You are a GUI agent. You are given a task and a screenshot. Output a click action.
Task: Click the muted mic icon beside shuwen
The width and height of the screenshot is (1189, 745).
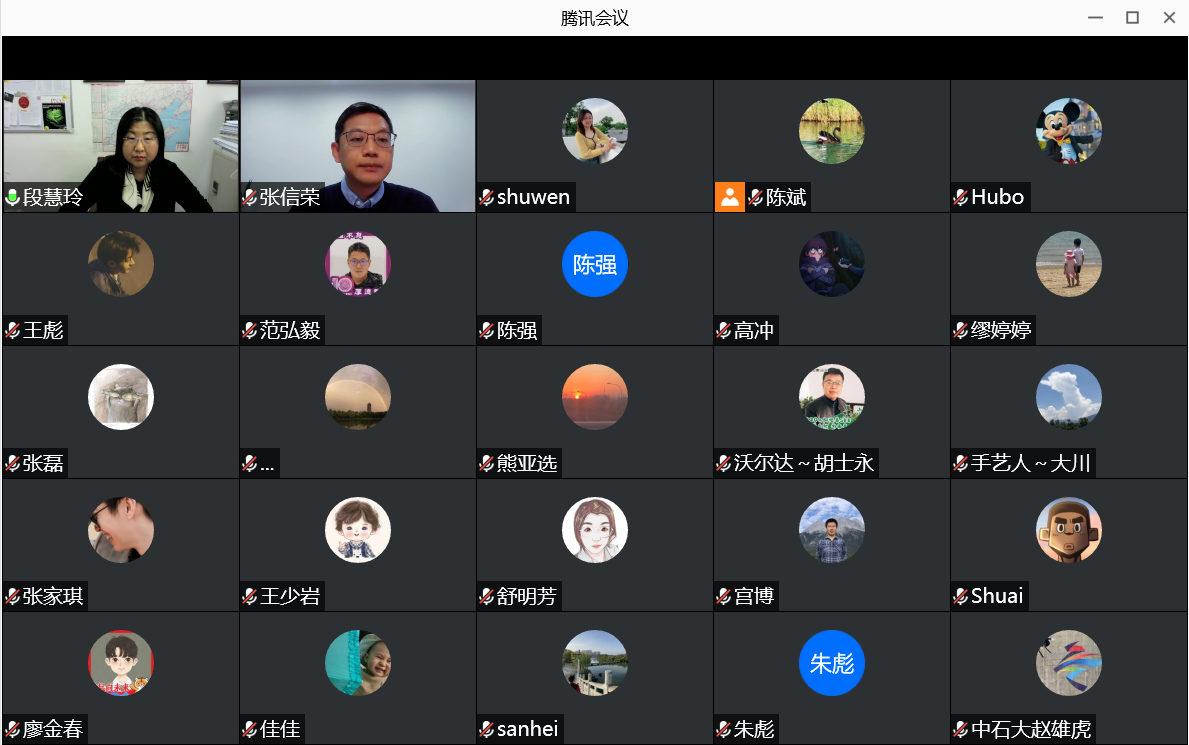pyautogui.click(x=487, y=197)
